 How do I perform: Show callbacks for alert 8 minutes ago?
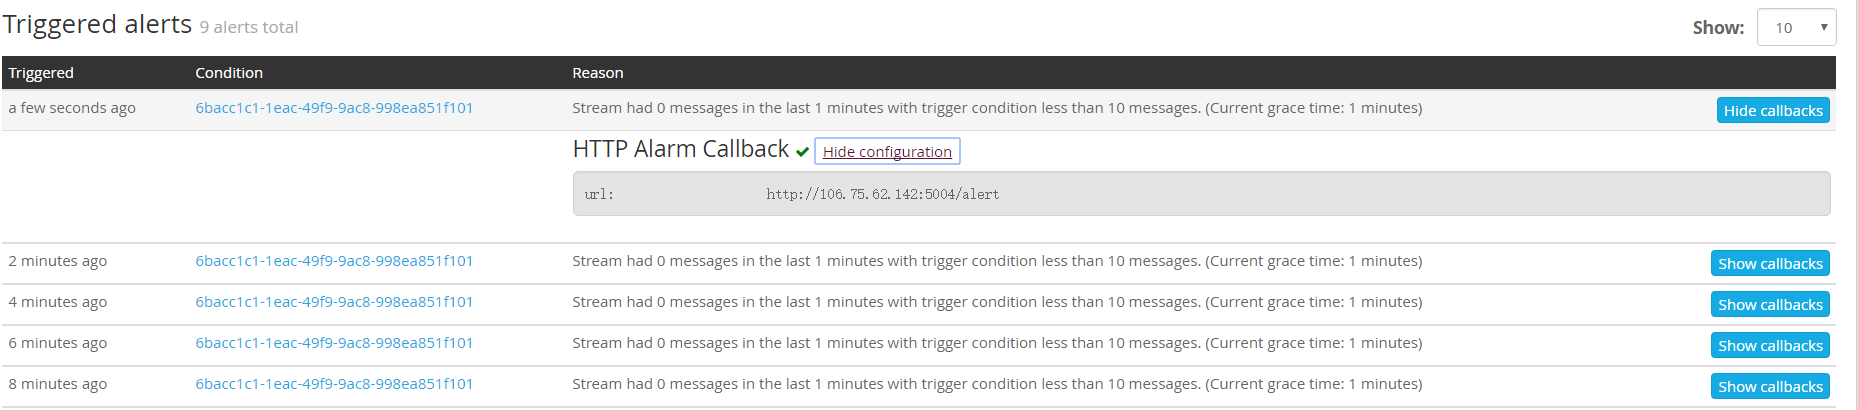click(1770, 387)
